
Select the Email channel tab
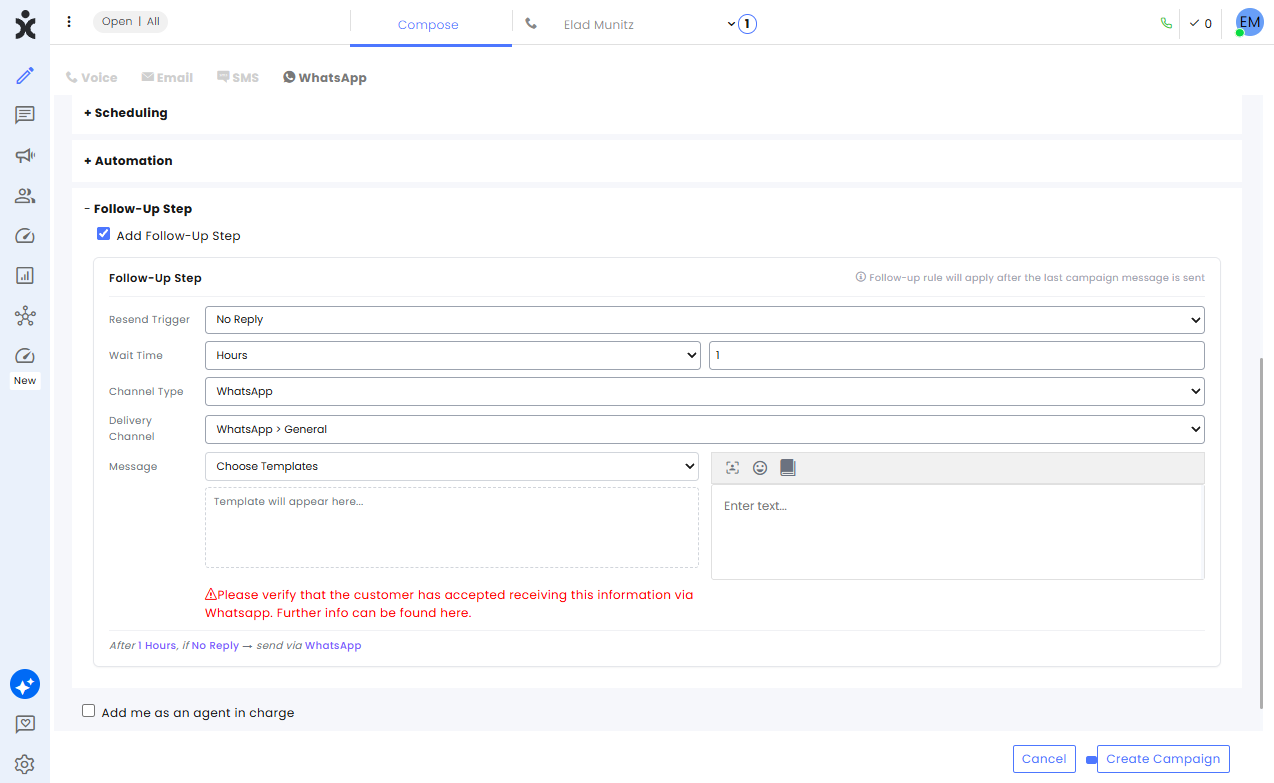[167, 77]
